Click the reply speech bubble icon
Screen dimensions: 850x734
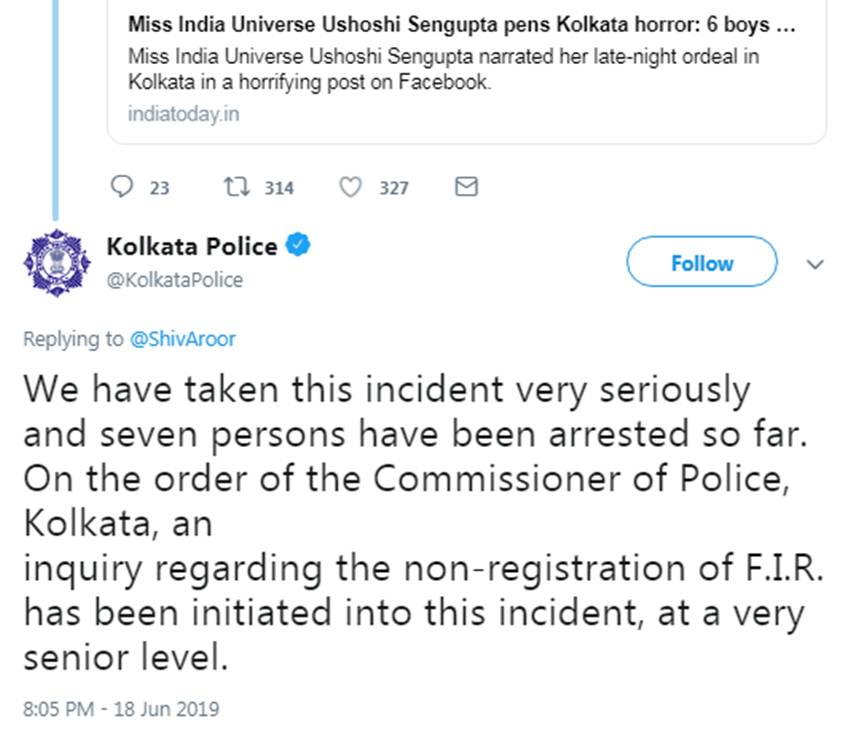[x=121, y=187]
